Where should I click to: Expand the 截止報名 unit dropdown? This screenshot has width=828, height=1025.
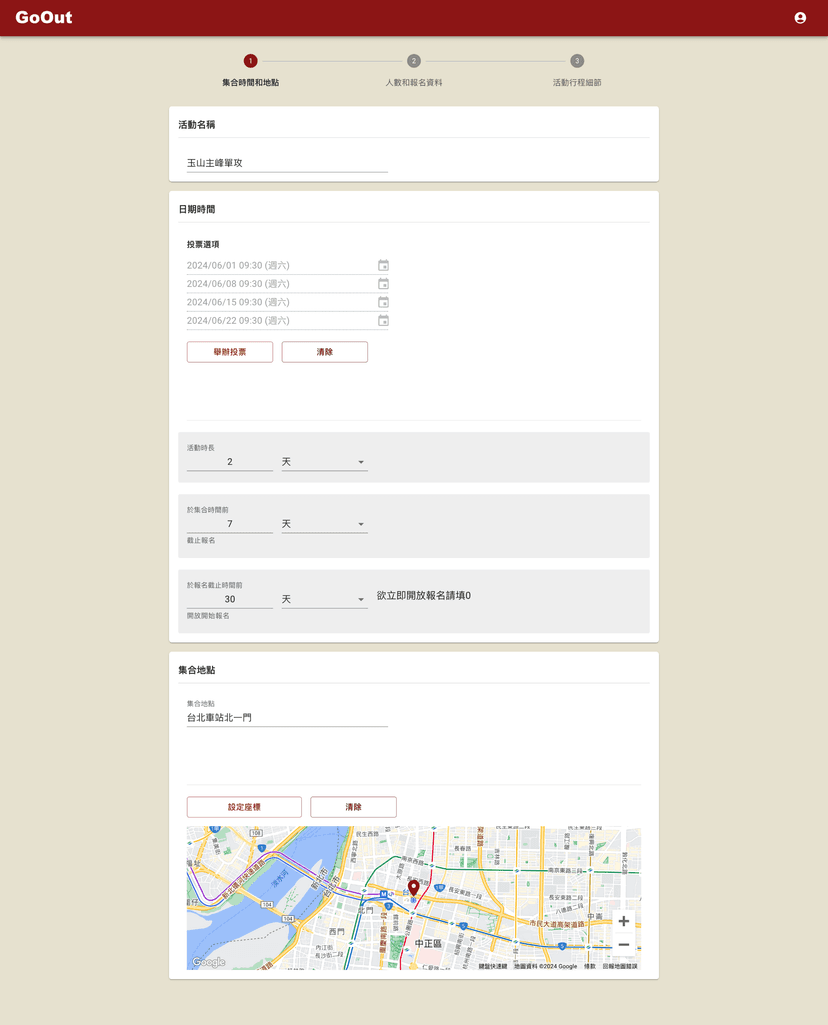point(324,524)
